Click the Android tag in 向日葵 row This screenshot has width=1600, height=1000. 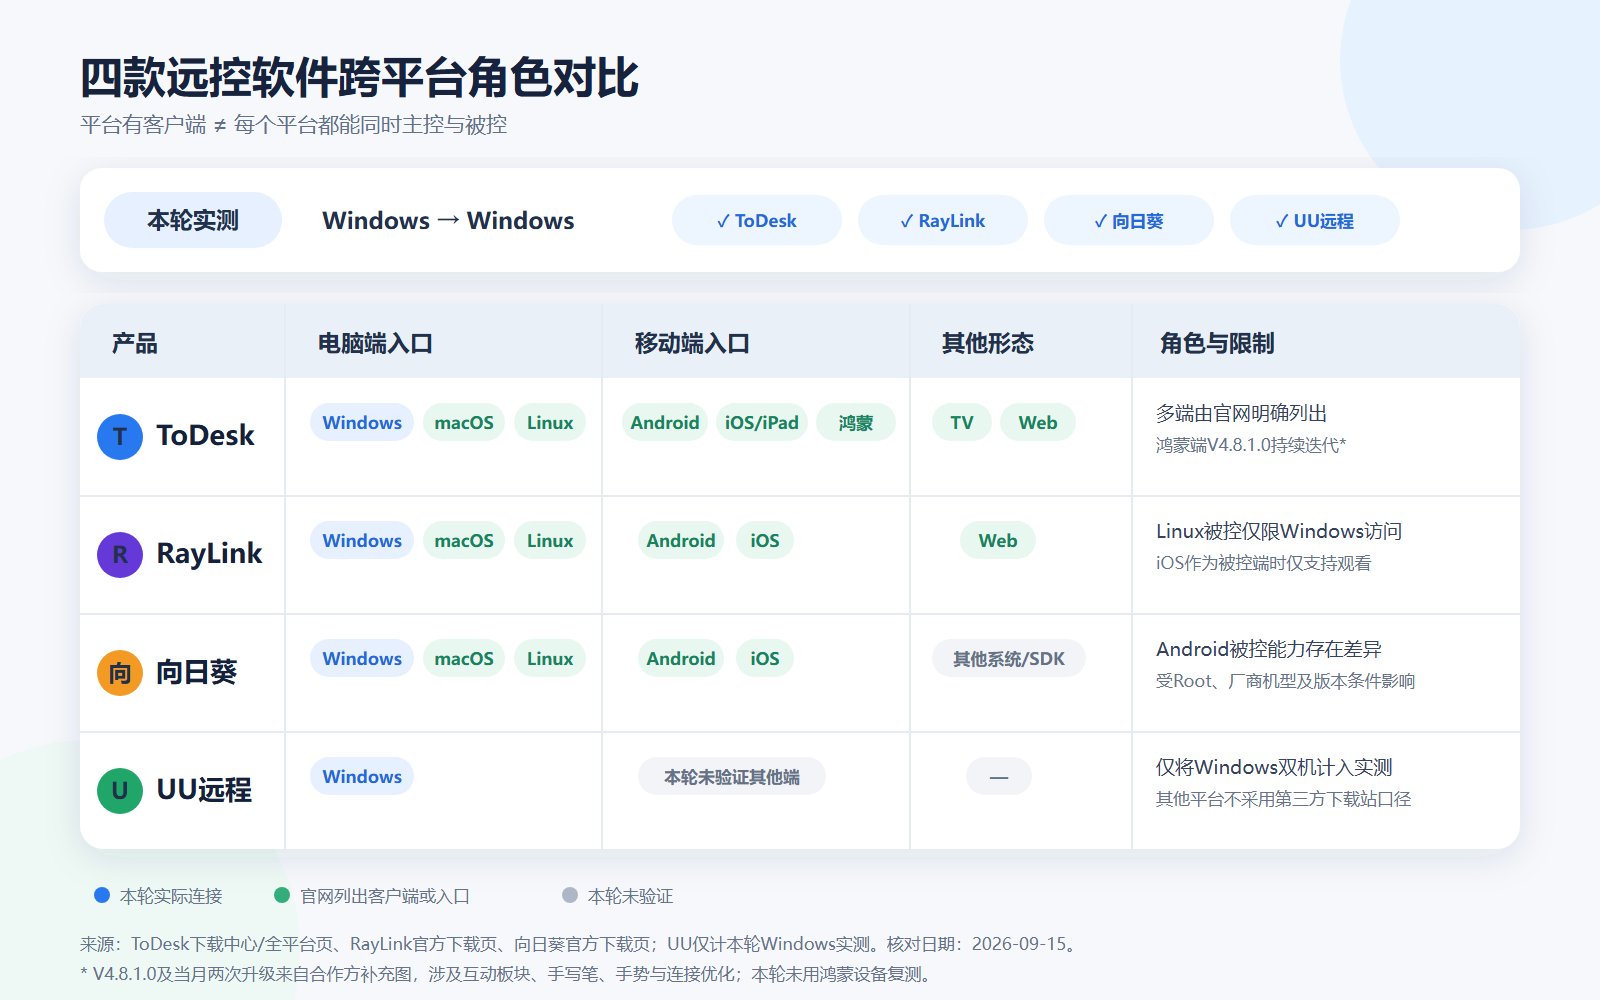coord(681,658)
